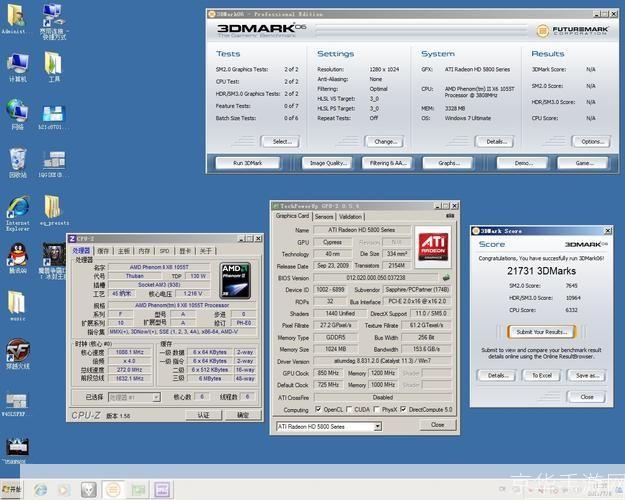625x500 pixels.
Task: Toggle the CUDA checkbox in GPU-Z
Action: pyautogui.click(x=349, y=409)
